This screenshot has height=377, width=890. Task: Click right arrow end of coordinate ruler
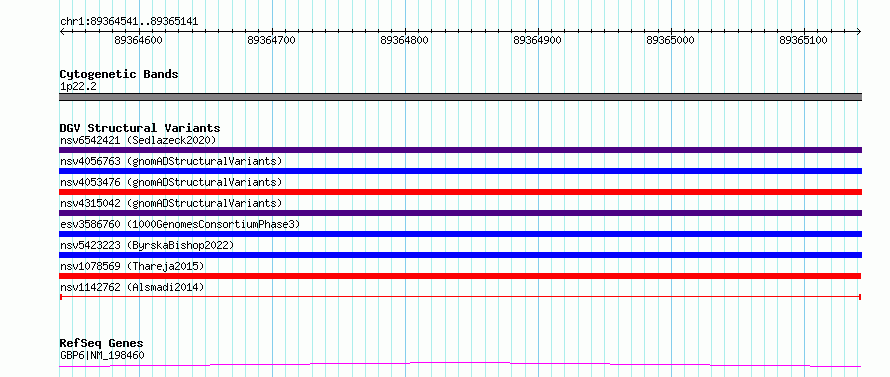coord(859,31)
